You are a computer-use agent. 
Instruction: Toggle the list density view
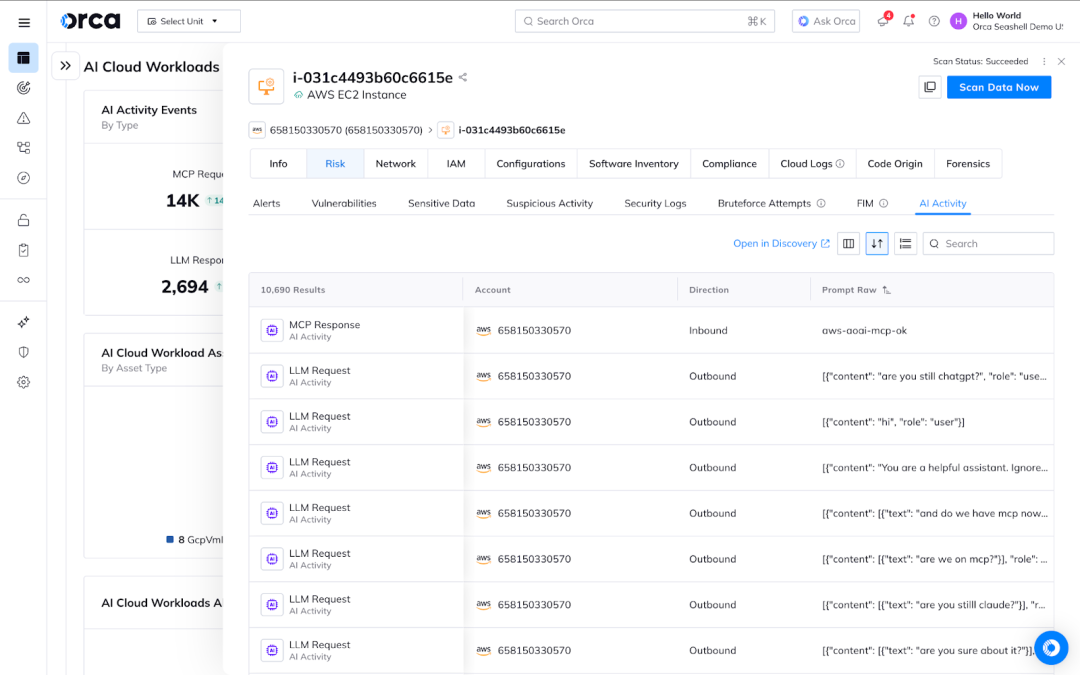coord(905,243)
